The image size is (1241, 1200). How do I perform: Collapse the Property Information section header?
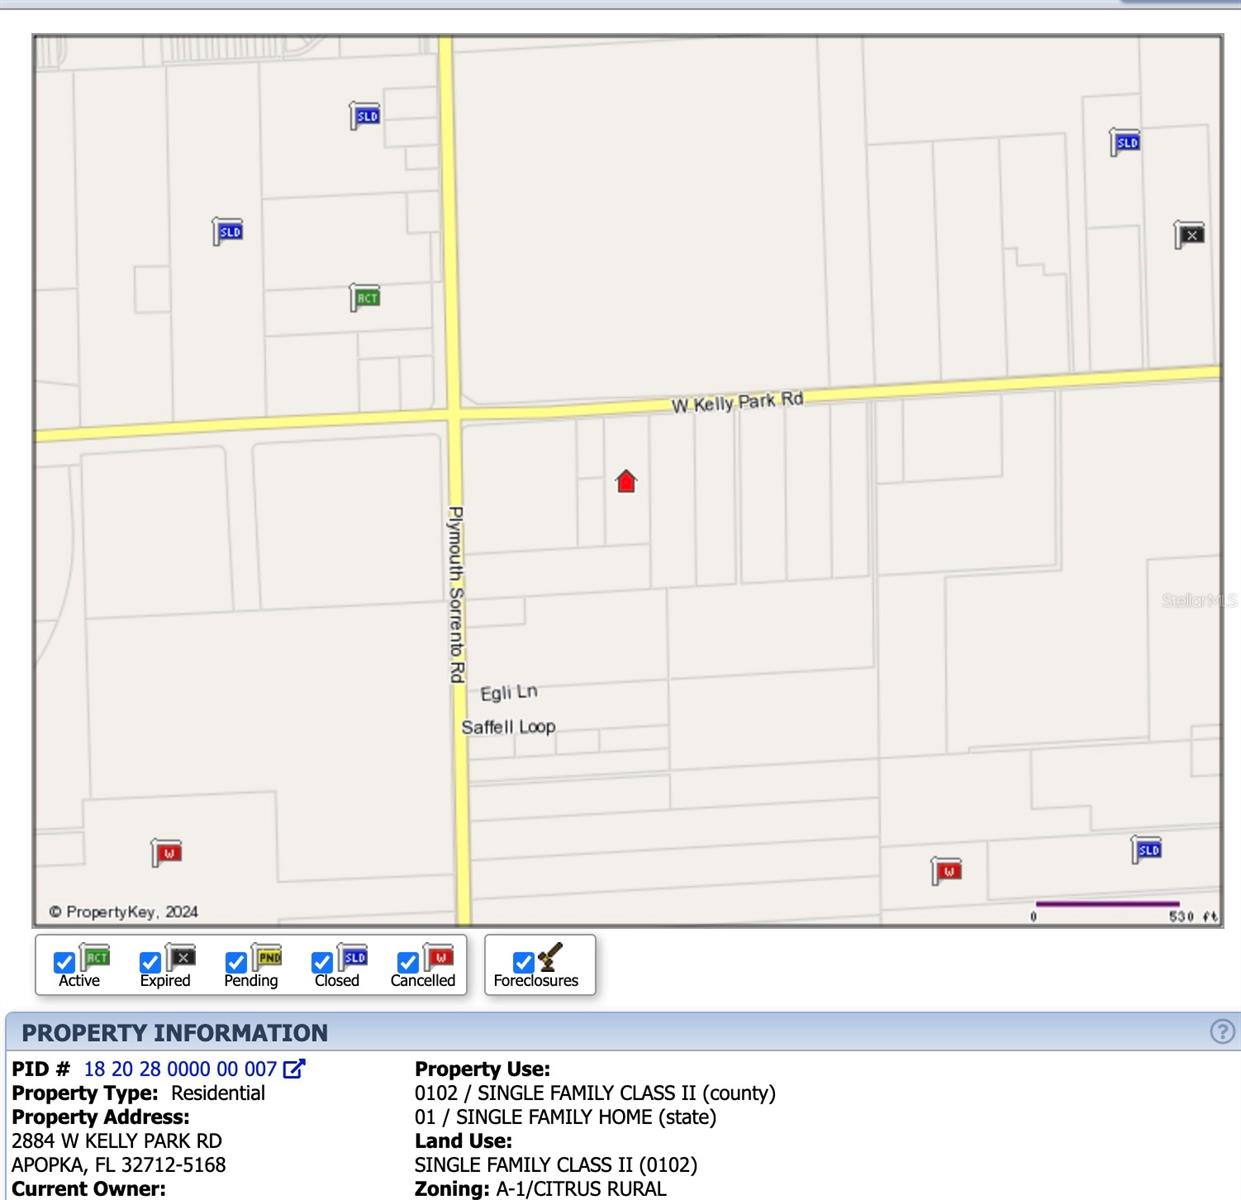(175, 1033)
